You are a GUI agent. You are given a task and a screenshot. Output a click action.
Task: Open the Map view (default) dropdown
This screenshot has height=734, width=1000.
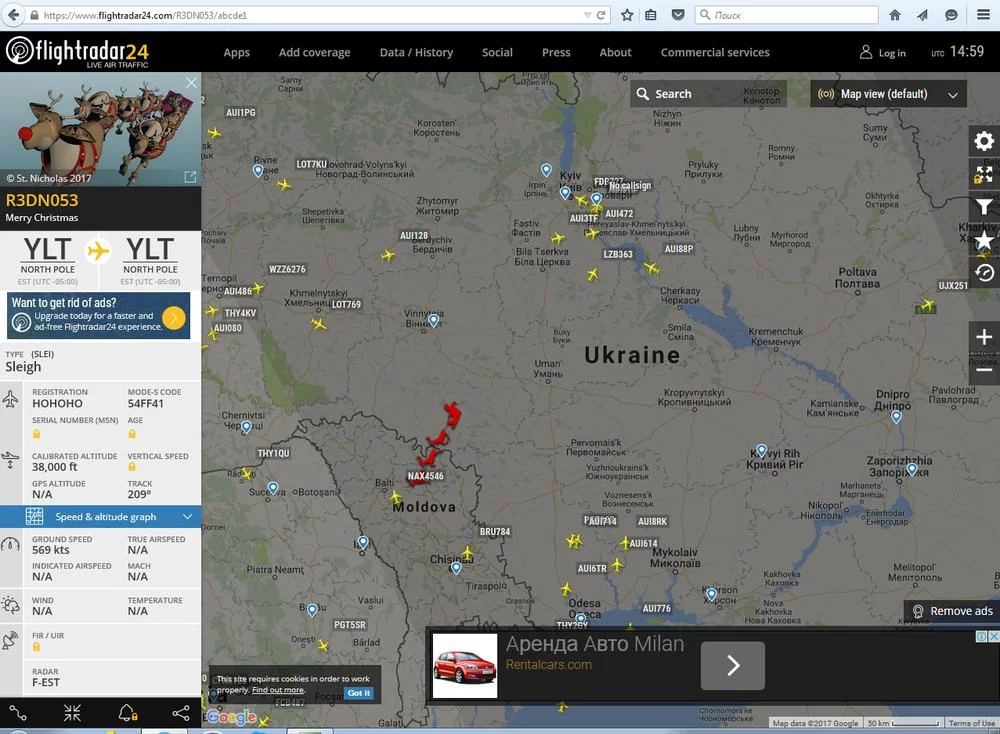(888, 94)
